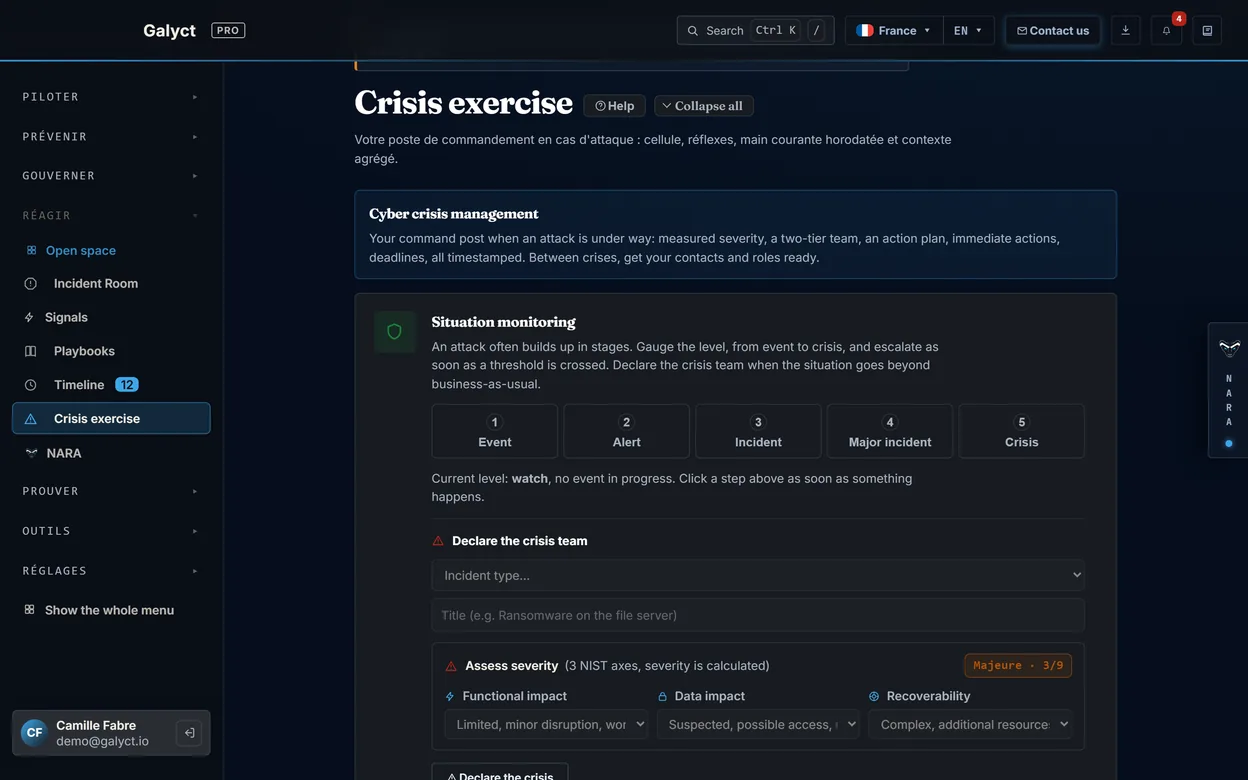
Task: Select step 3 Incident level
Action: tap(758, 431)
